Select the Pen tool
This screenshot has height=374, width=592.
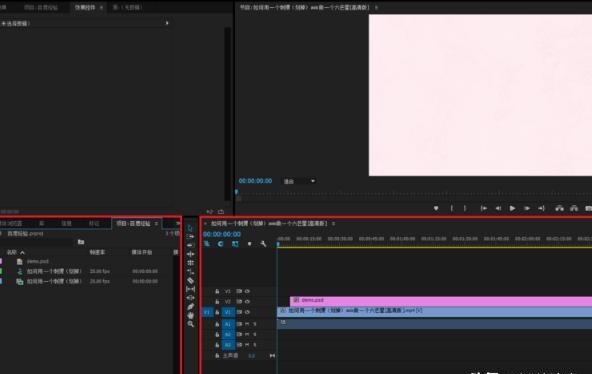point(190,306)
